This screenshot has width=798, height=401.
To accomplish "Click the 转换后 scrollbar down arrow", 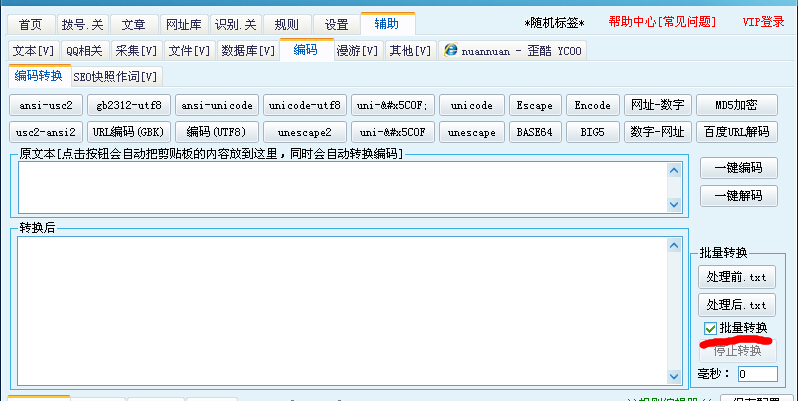I will (x=674, y=377).
